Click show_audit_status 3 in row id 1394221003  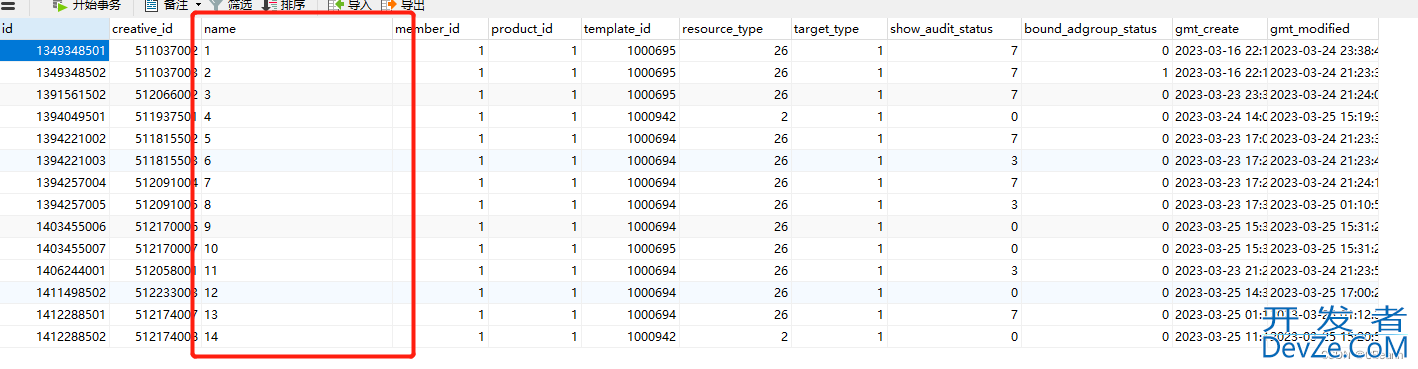coord(954,161)
